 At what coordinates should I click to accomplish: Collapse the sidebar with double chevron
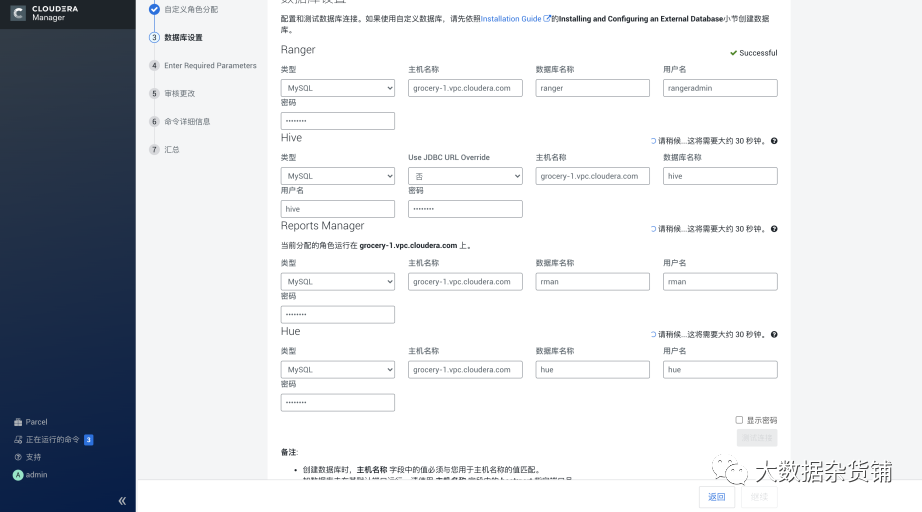point(122,501)
